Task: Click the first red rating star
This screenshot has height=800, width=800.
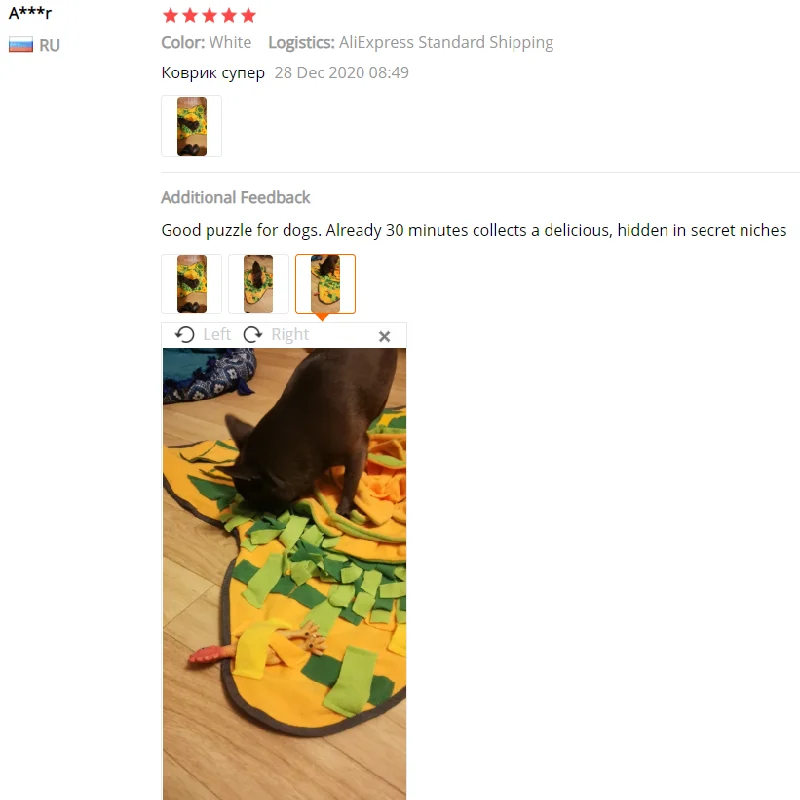Action: pyautogui.click(x=170, y=16)
